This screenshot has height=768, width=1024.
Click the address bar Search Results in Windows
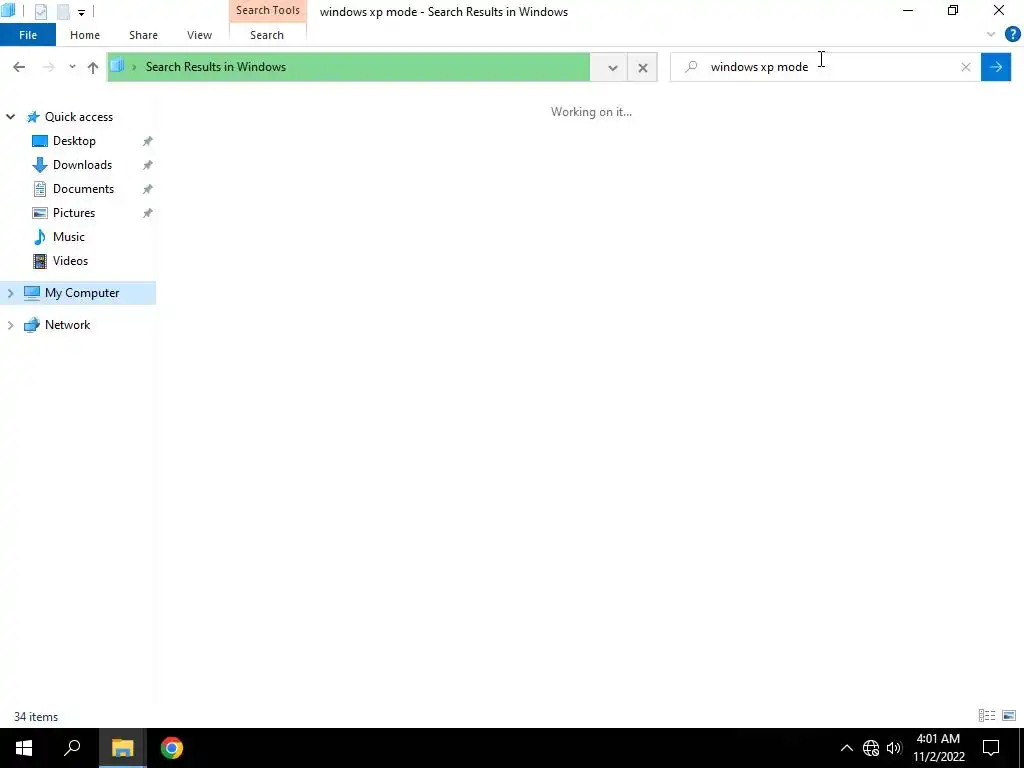tap(349, 67)
